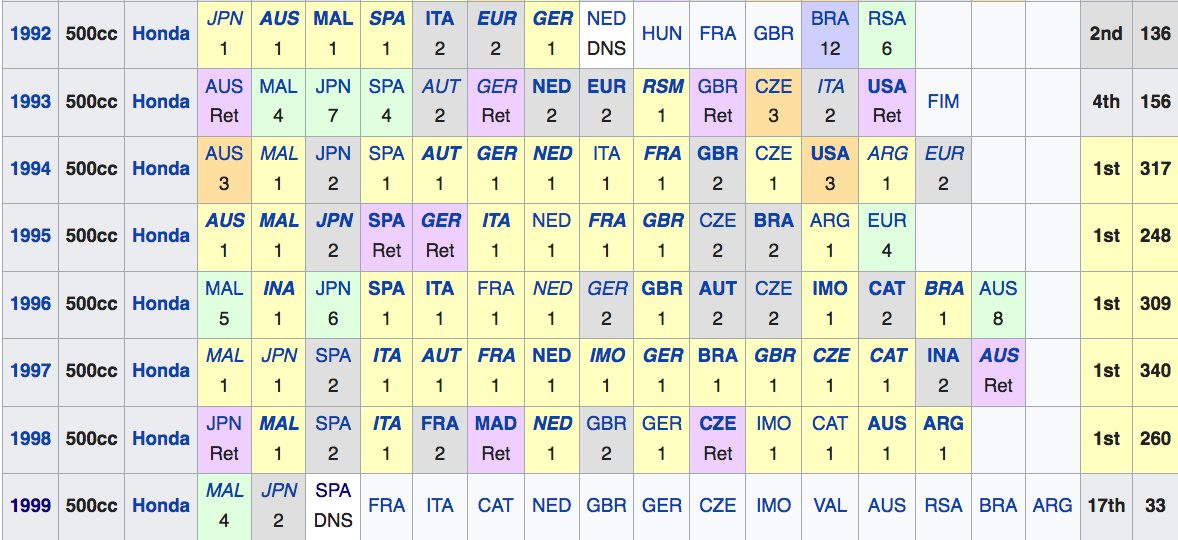This screenshot has height=540, width=1178.
Task: Open the USA race link in 1994 row
Action: click(830, 153)
